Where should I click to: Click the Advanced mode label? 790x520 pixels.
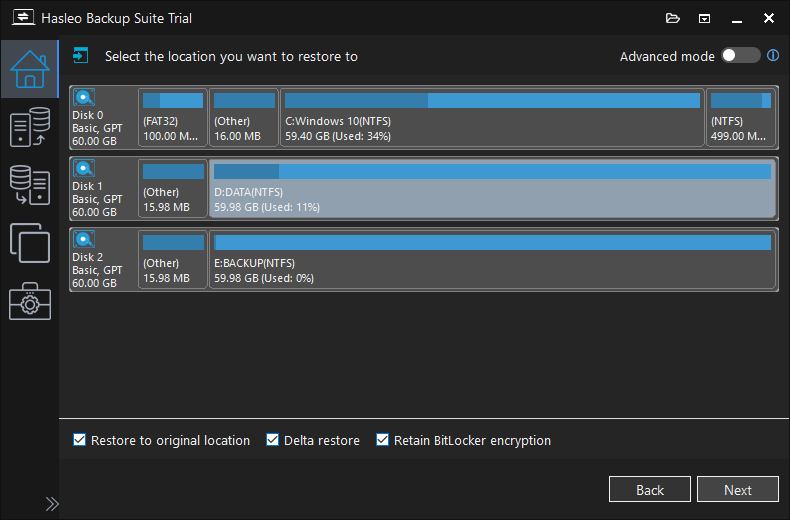coord(667,56)
